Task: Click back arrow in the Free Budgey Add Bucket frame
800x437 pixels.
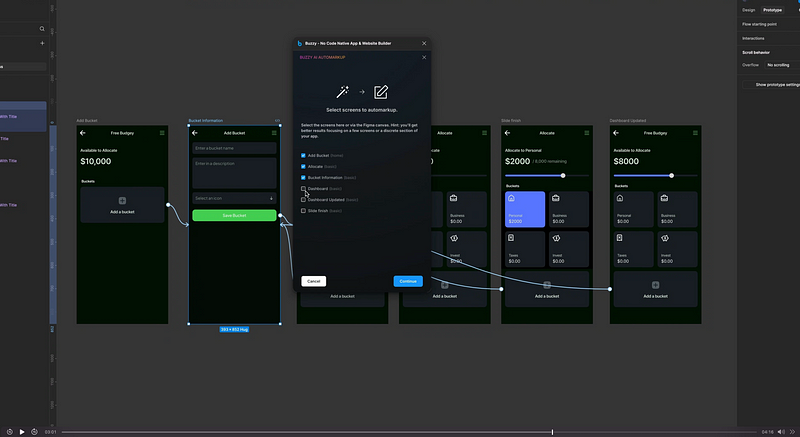Action: click(x=83, y=133)
